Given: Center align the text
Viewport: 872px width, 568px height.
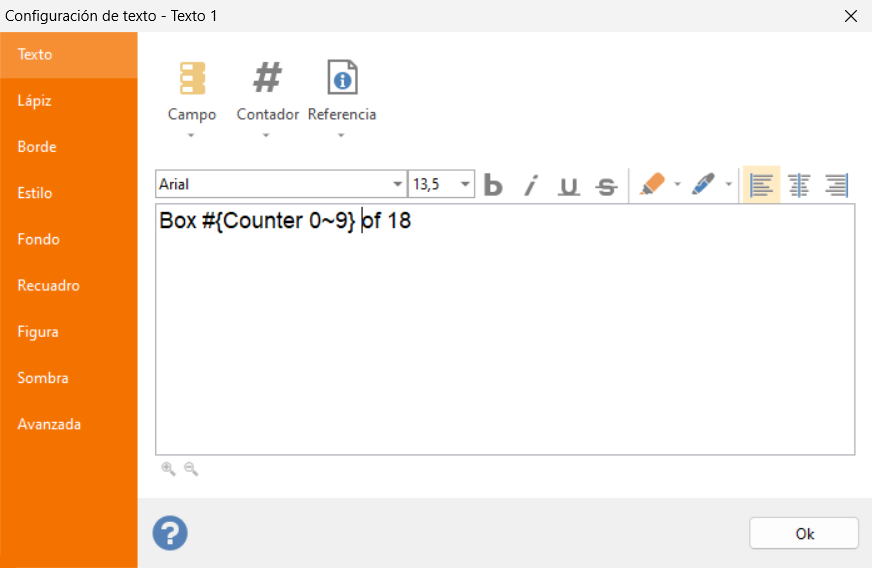Looking at the screenshot, I should coord(799,185).
